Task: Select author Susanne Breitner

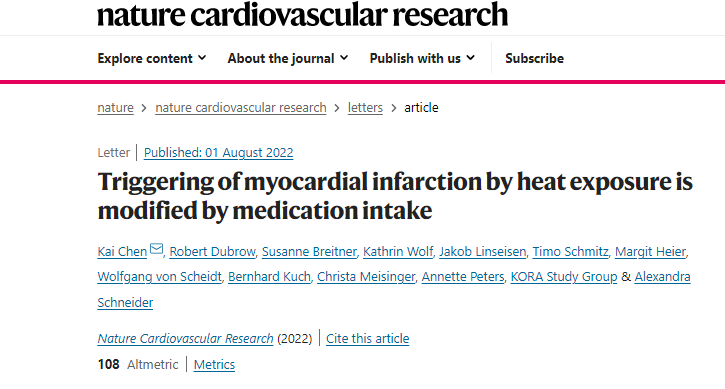Action: [x=309, y=252]
